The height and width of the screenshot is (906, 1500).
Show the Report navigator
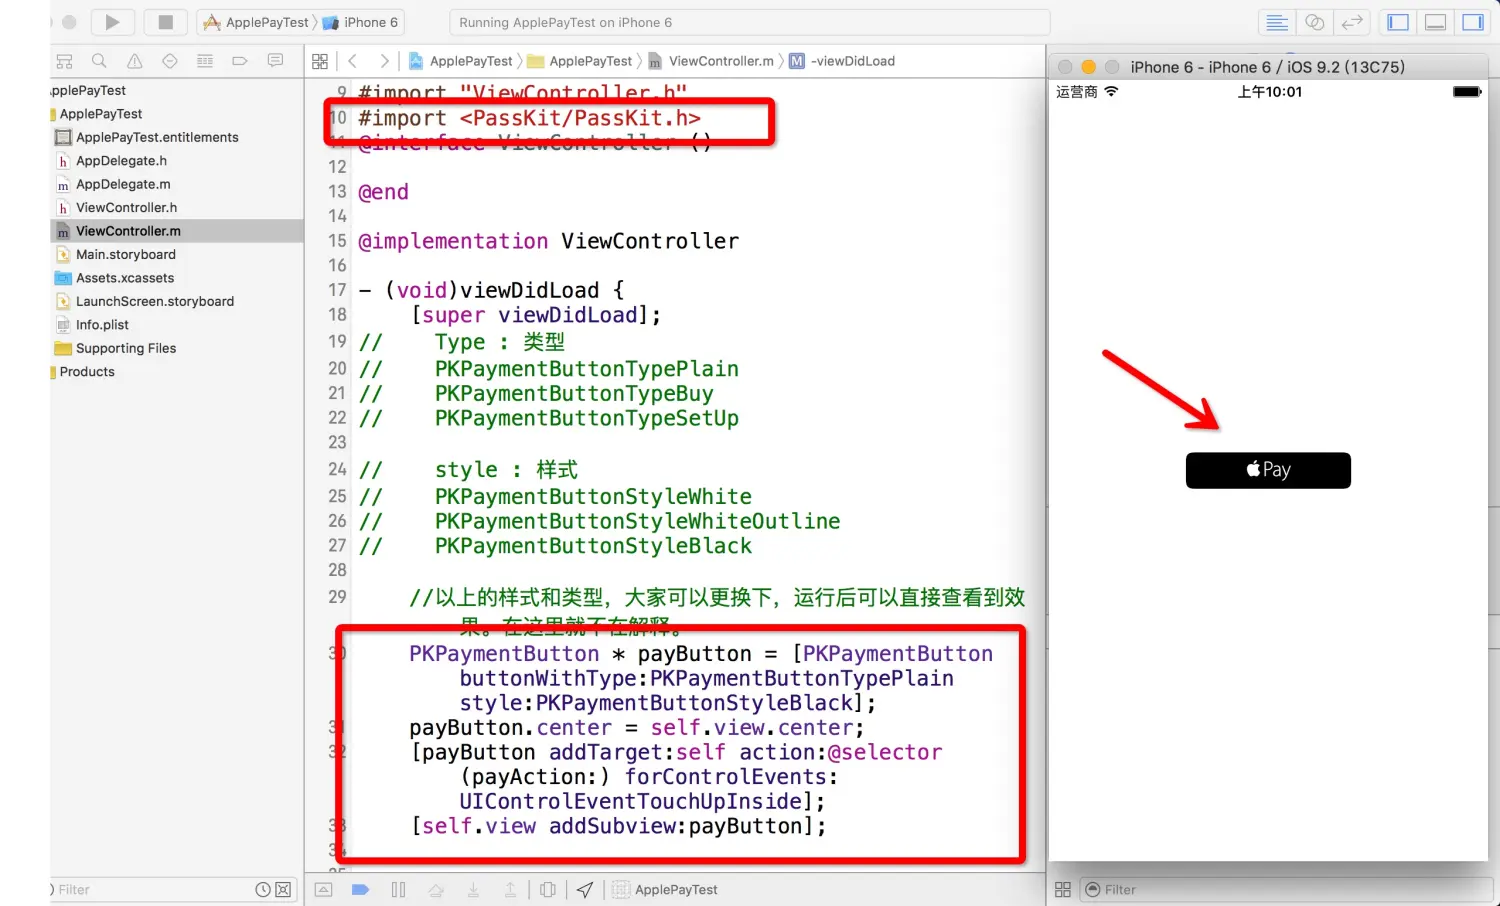point(275,61)
